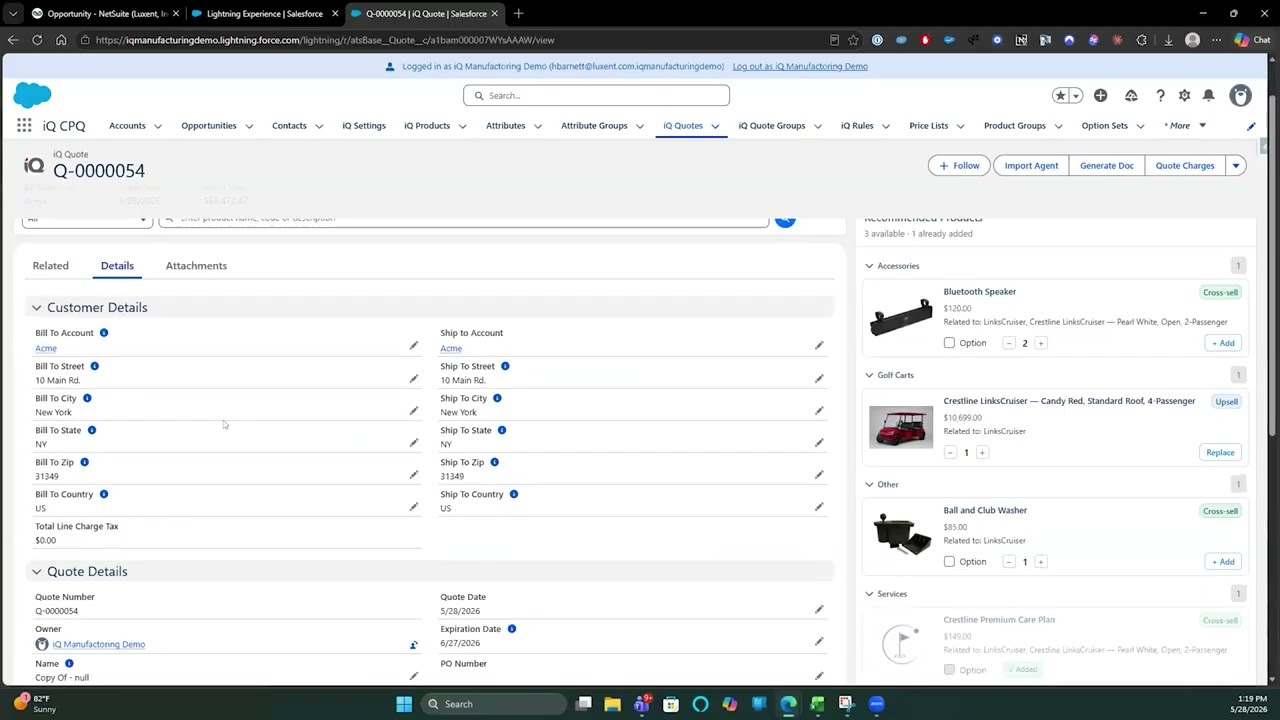
Task: Open the Price Lists tab dropdown chevron
Action: [x=960, y=126]
